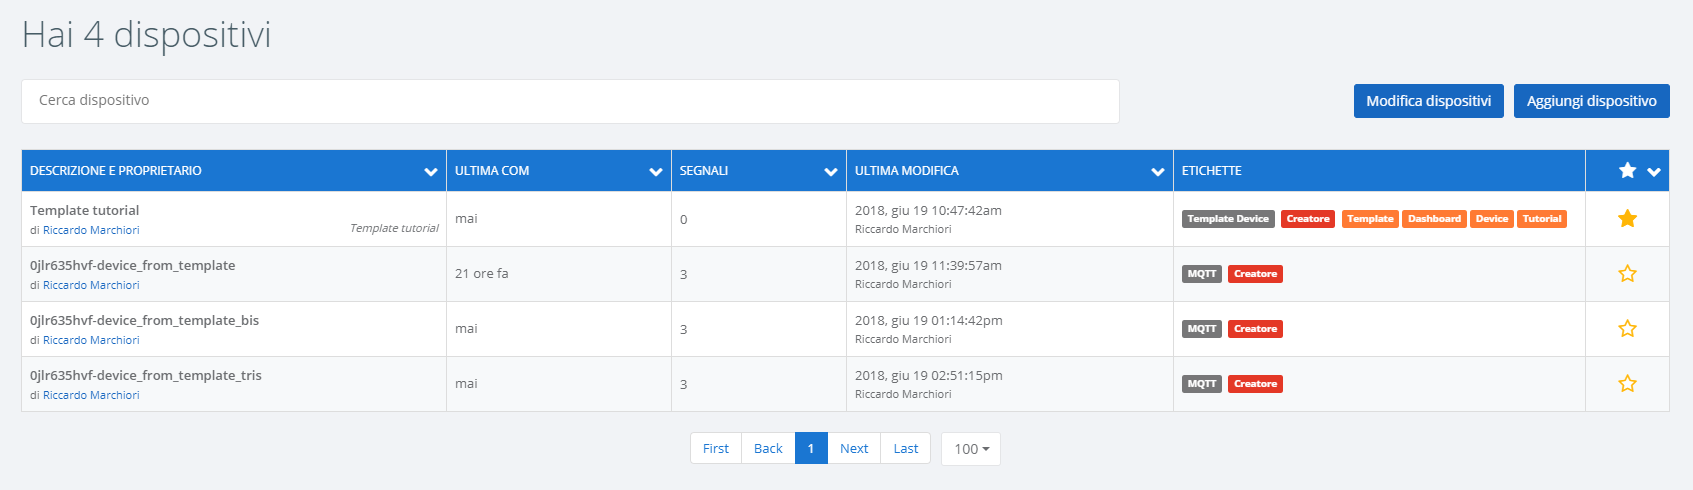Open 0jlr635hvf-device_from_template device
Viewport: 1693px width, 490px height.
tap(133, 265)
